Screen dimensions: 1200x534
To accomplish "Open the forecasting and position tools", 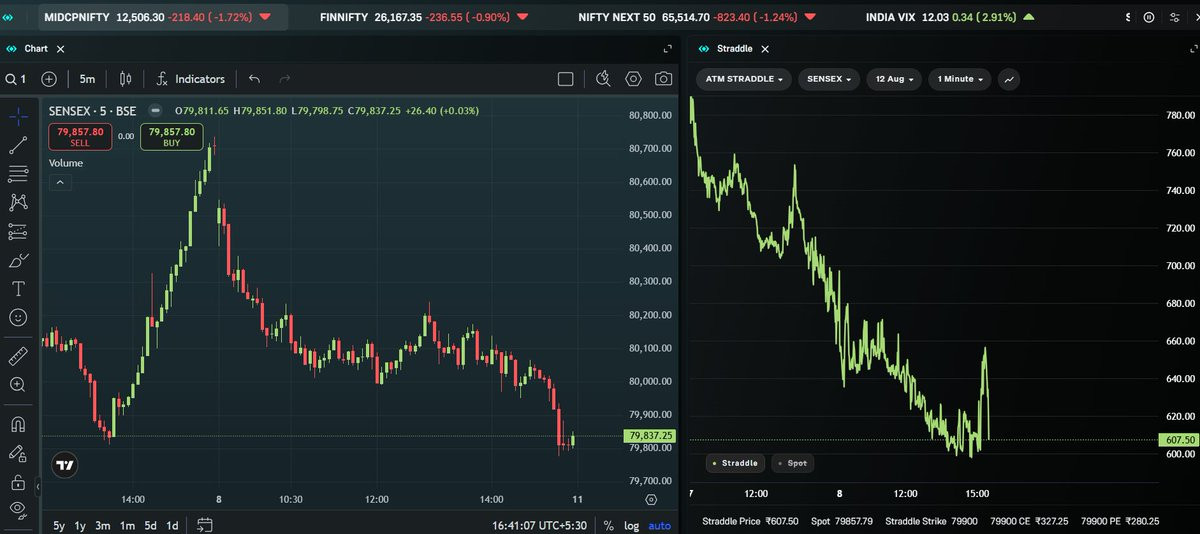I will tap(18, 232).
